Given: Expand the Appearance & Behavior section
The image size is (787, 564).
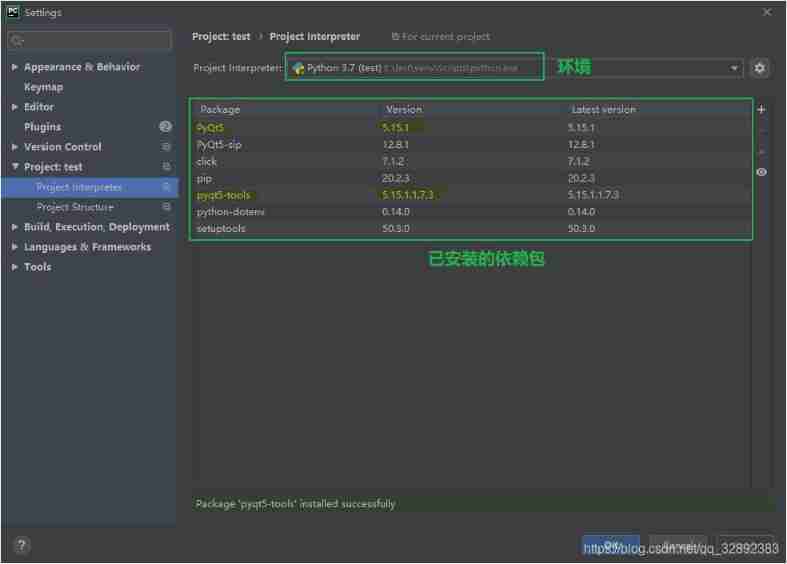Looking at the screenshot, I should (15, 67).
